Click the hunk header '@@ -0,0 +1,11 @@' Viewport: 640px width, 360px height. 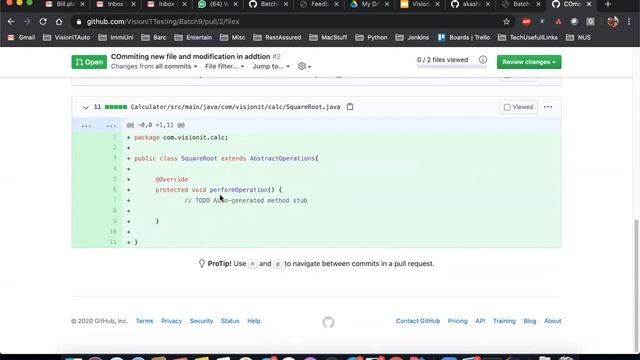pyautogui.click(x=156, y=125)
